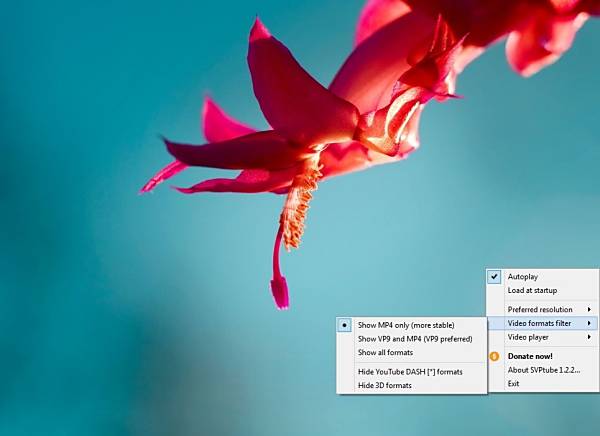Click the Autoplay checkmark icon
Image resolution: width=600 pixels, height=436 pixels.
pos(494,276)
